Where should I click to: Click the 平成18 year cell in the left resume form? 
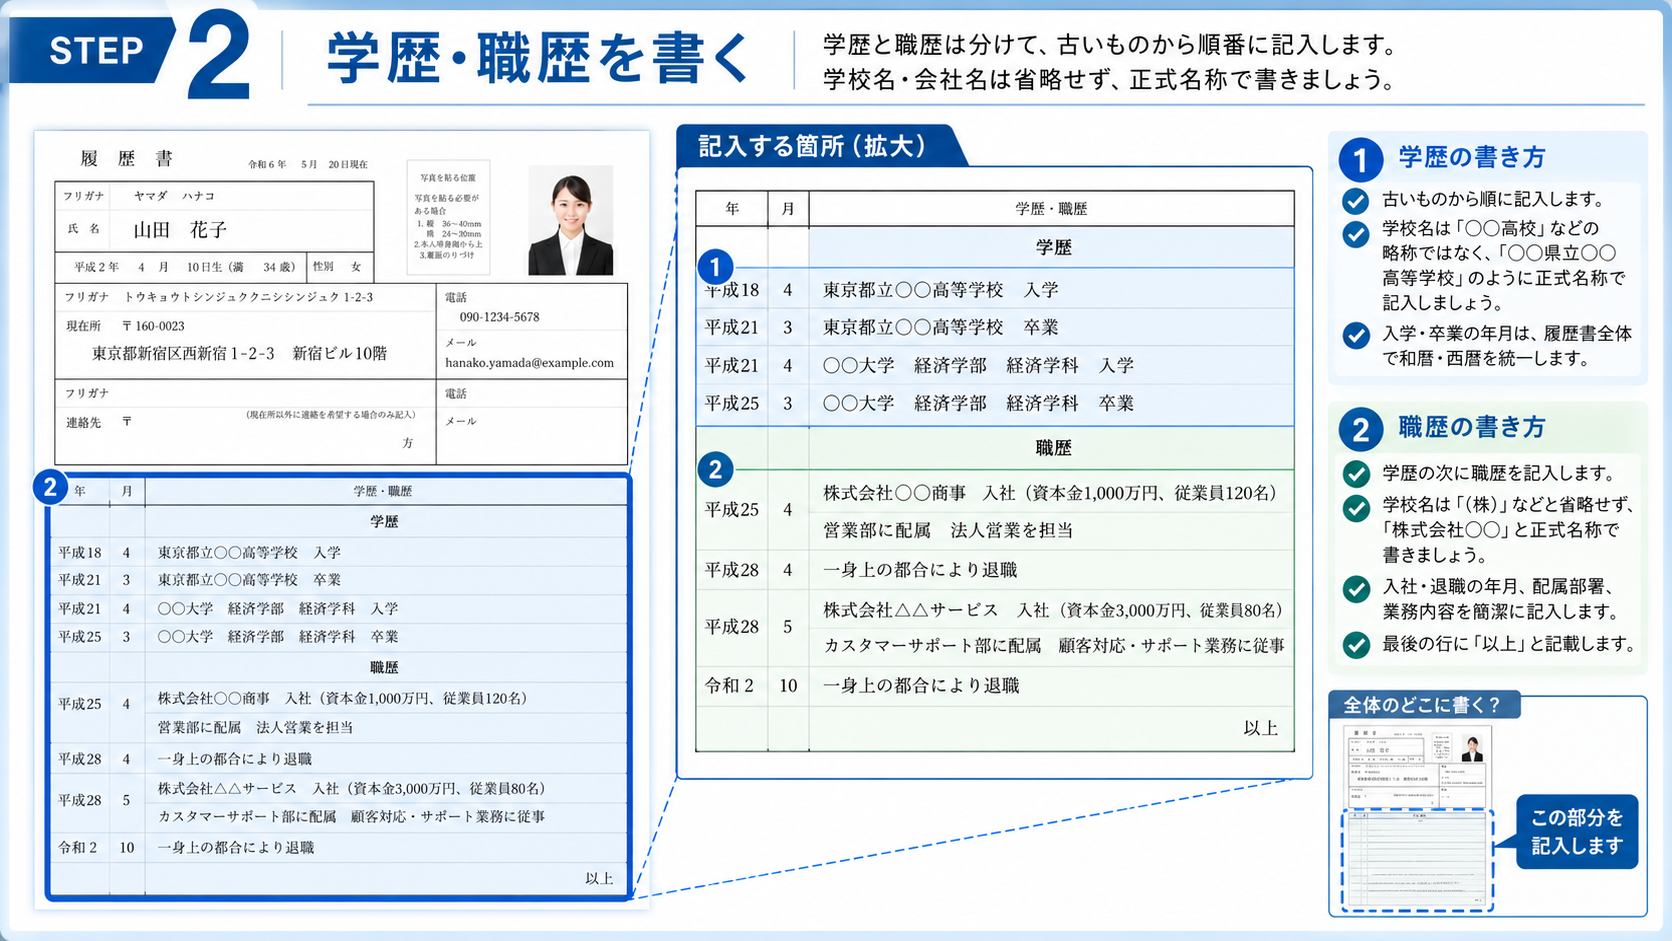80,553
